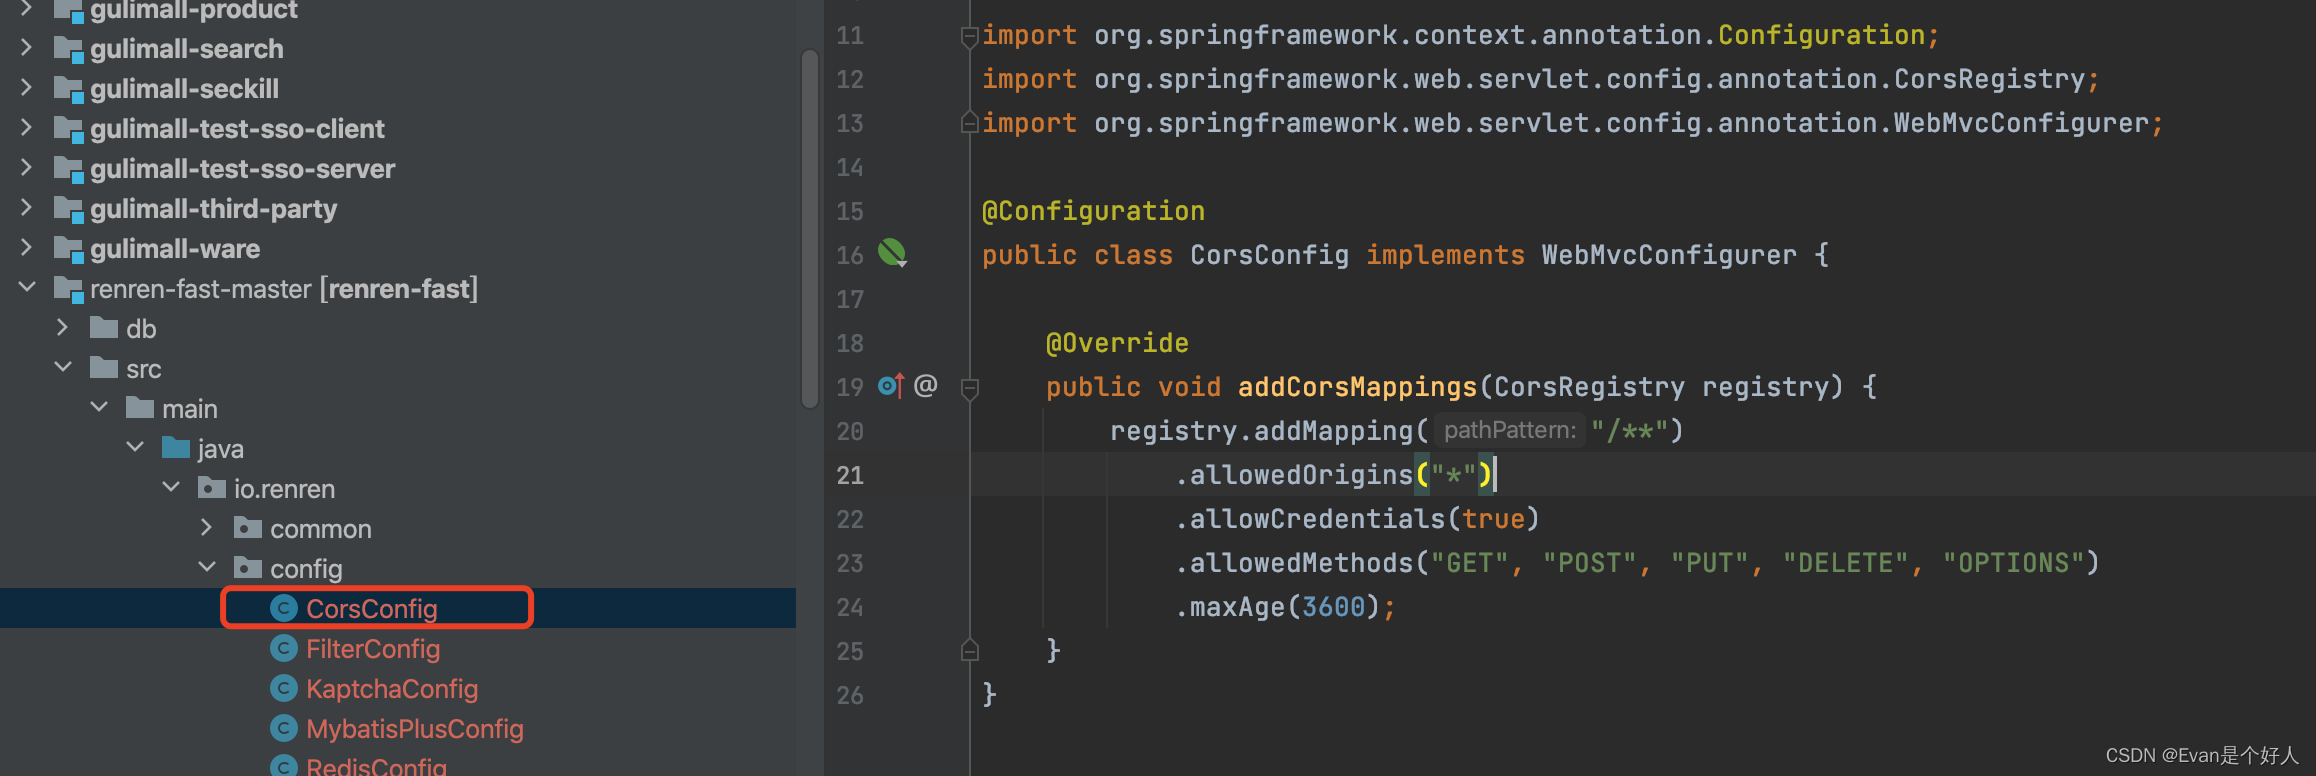This screenshot has width=2316, height=776.
Task: Click the import fold end marker on line 13
Action: point(969,123)
